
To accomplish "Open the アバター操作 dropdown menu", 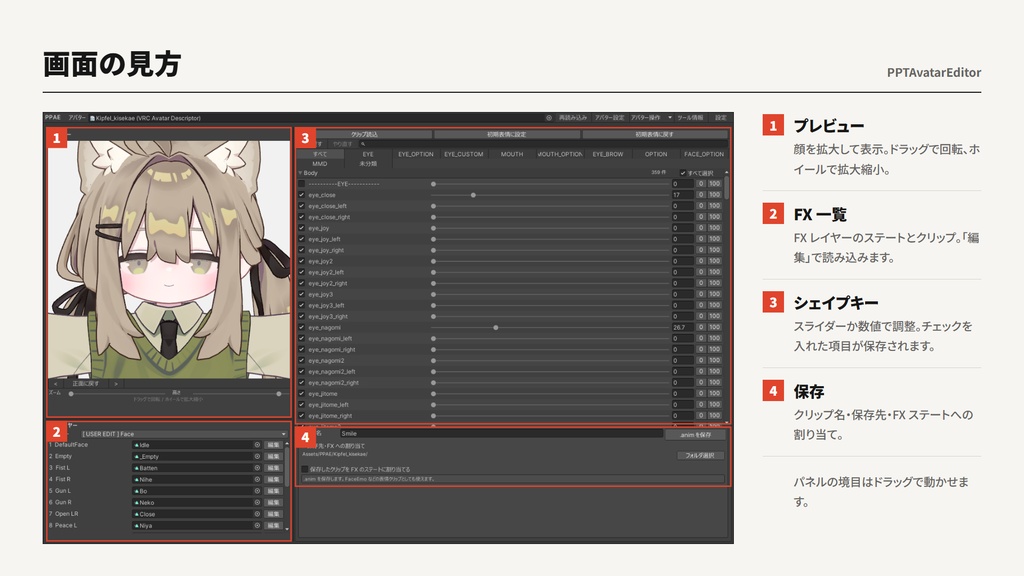I will coord(650,118).
